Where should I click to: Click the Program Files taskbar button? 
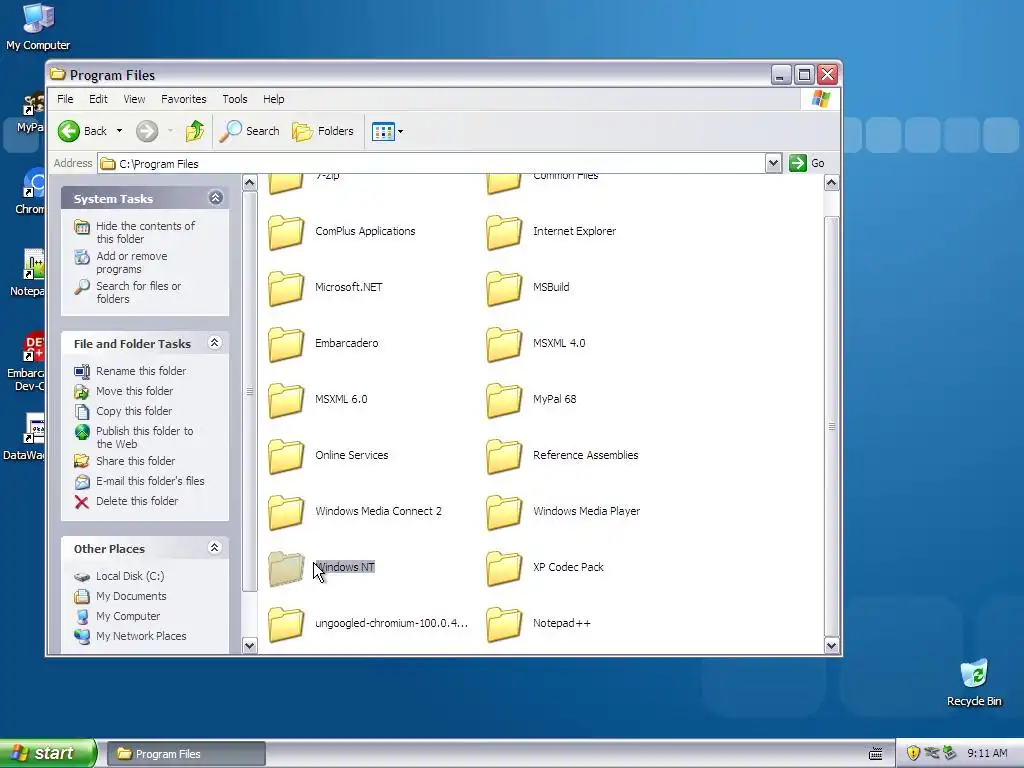tap(186, 754)
